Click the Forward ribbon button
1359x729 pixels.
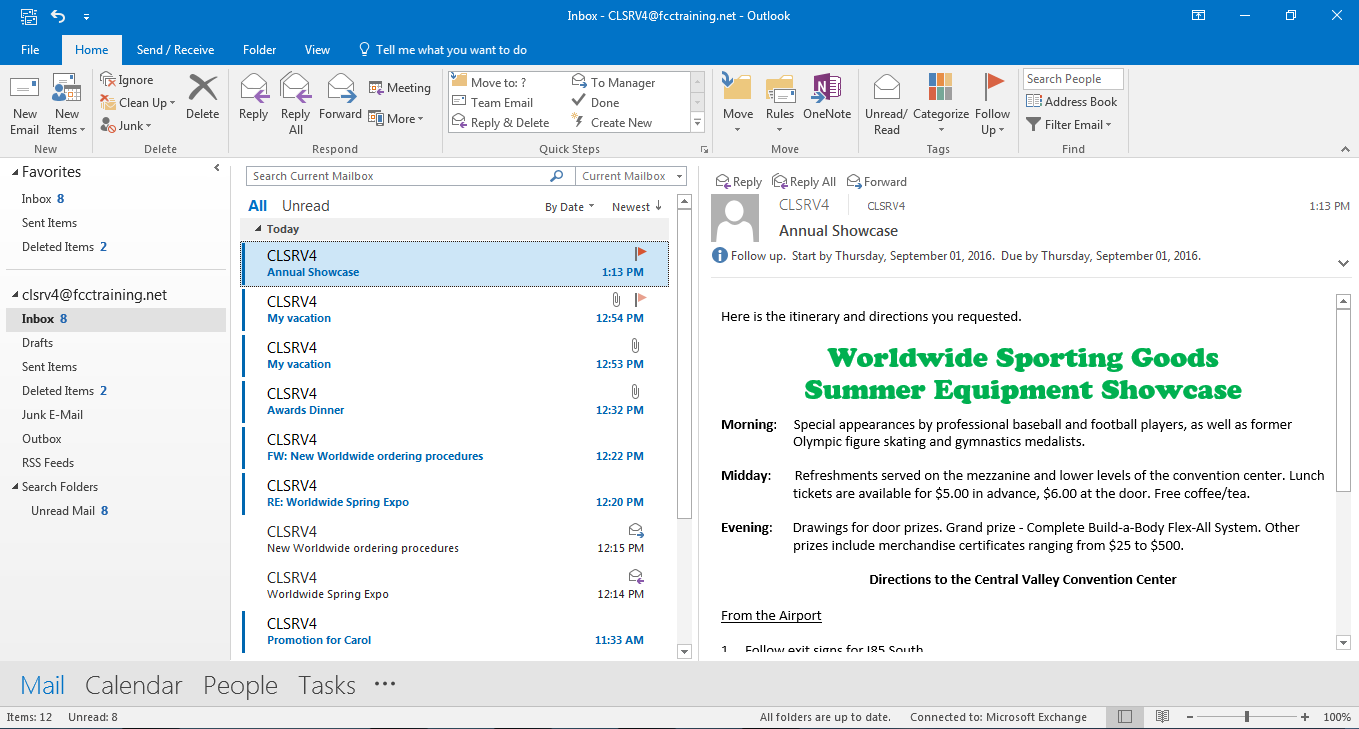(340, 98)
